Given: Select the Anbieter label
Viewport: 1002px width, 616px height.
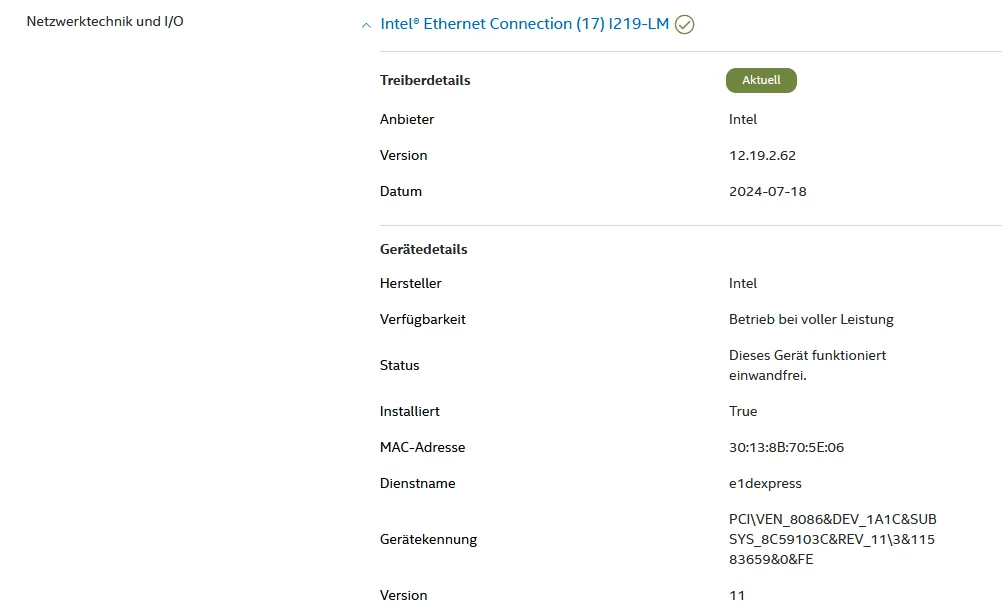Looking at the screenshot, I should [x=407, y=119].
